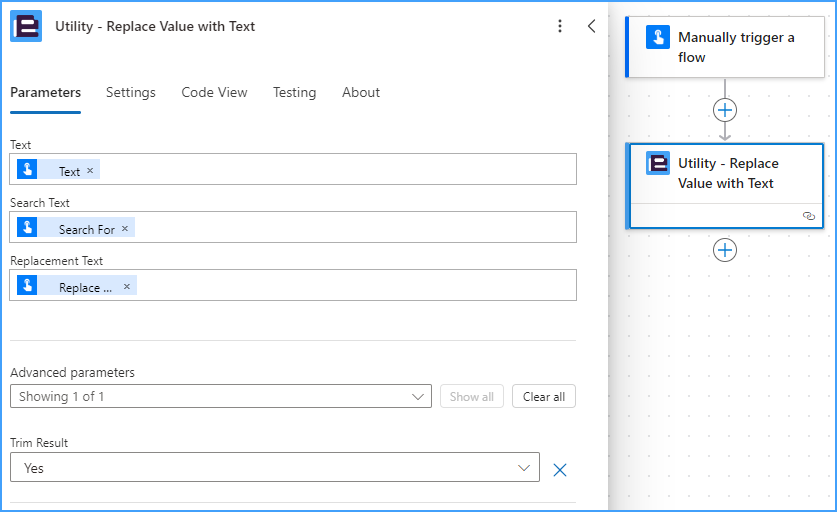This screenshot has height=512, width=837.
Task: Open the Code View tab
Action: tap(214, 92)
